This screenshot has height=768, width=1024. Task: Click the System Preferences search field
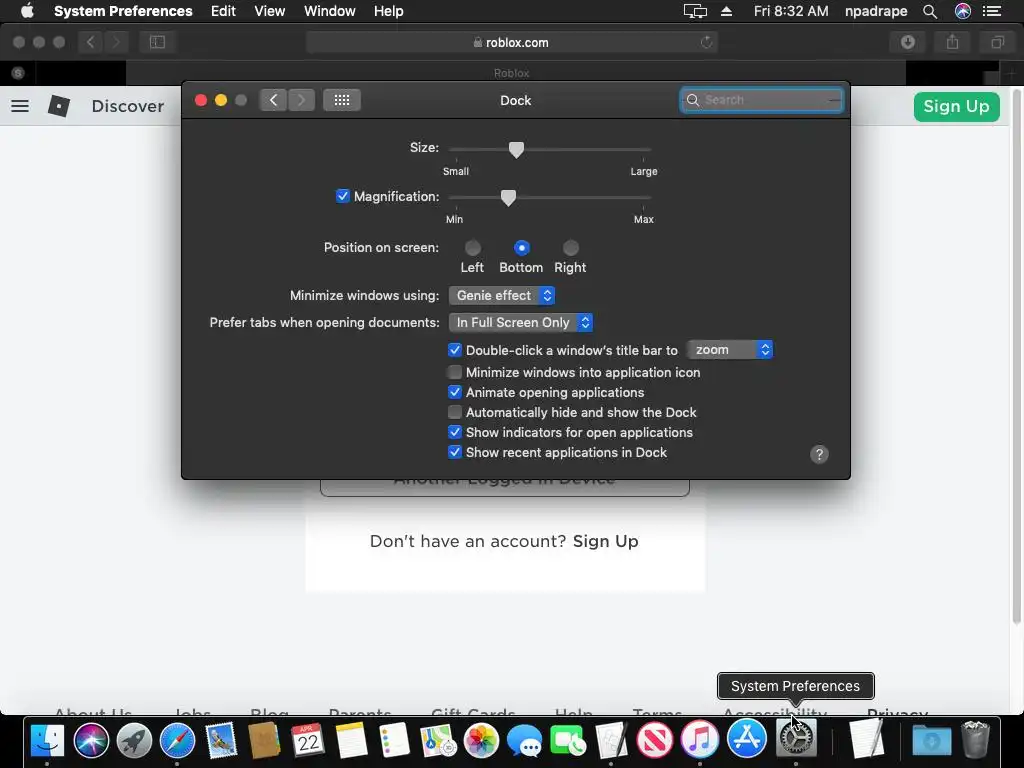click(x=761, y=100)
